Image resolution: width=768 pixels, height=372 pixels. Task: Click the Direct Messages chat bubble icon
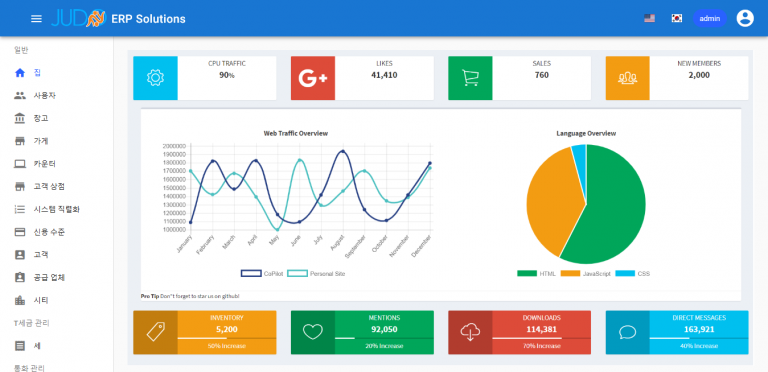click(x=627, y=332)
